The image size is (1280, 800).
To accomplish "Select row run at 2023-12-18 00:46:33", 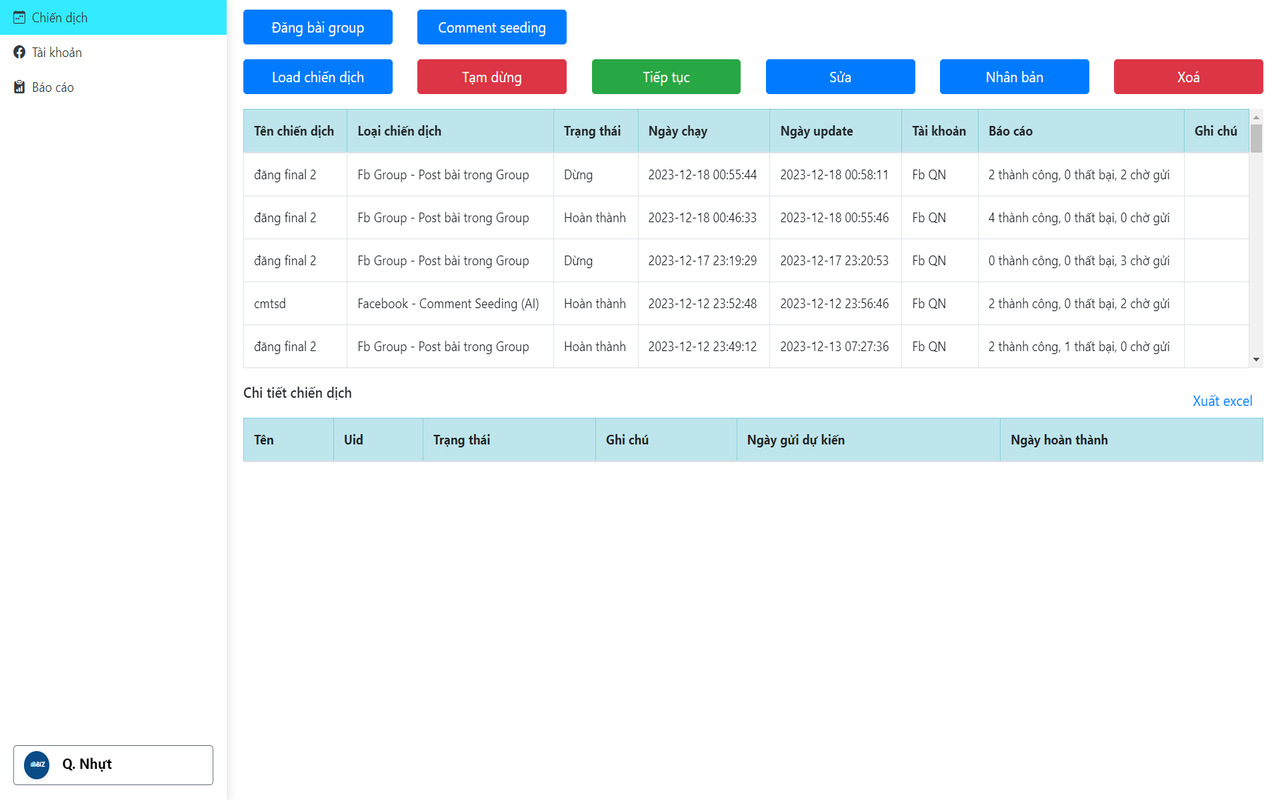I will [x=746, y=217].
